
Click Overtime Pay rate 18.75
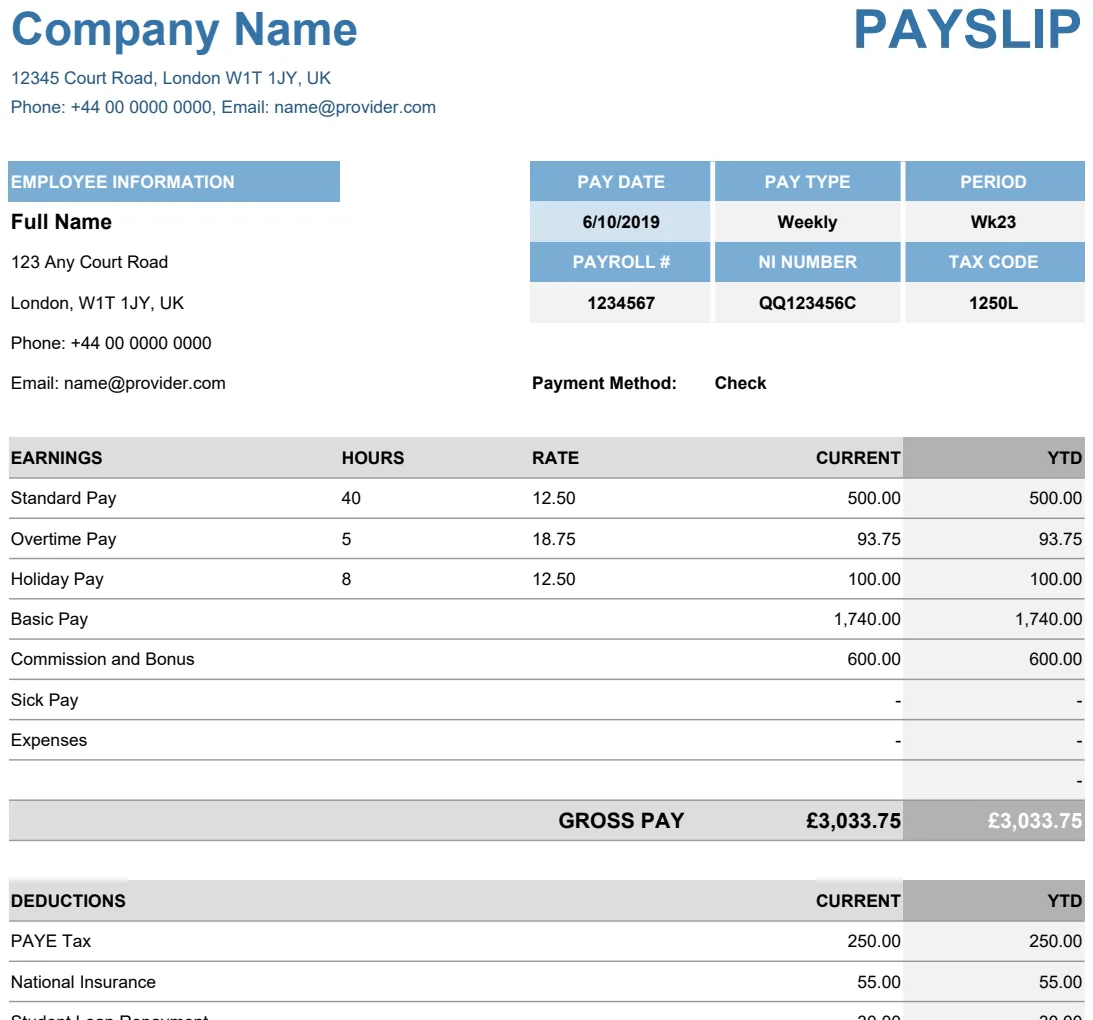(x=554, y=539)
